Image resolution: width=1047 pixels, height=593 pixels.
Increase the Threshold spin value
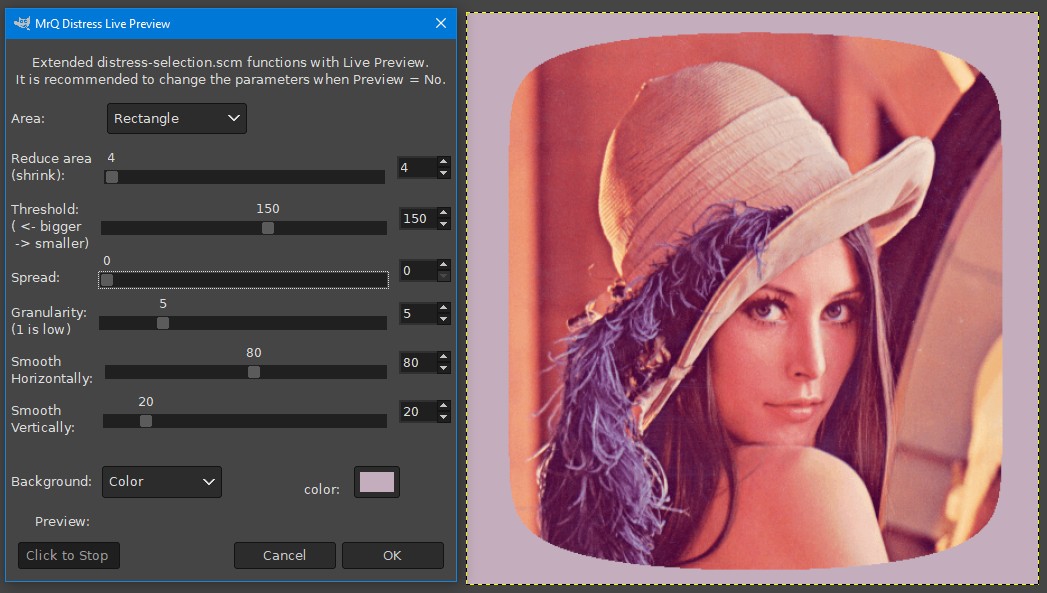[443, 212]
